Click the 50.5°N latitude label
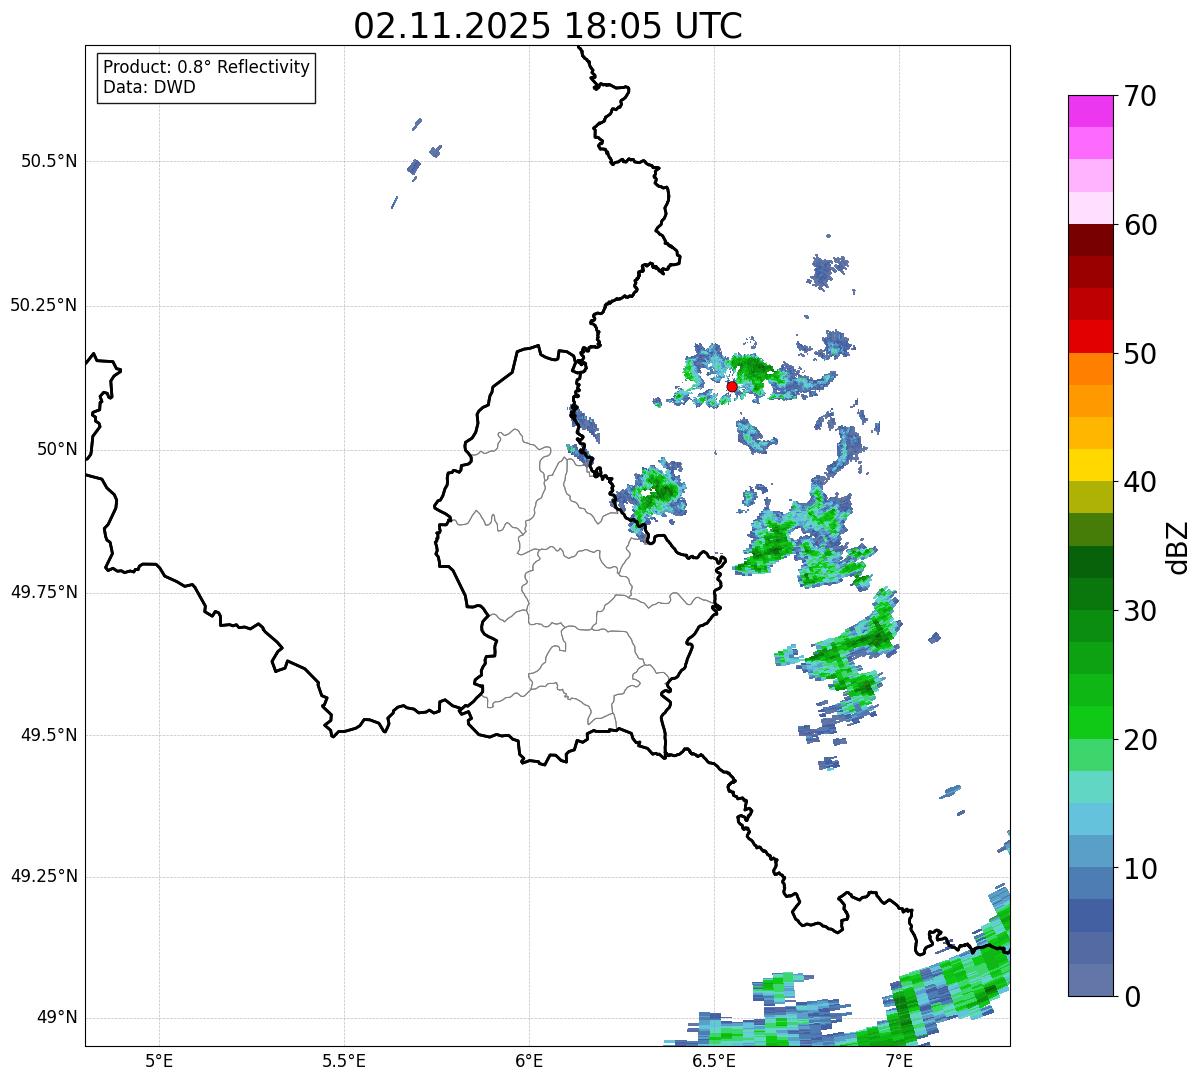Viewport: 1202px width, 1081px height. (x=49, y=161)
